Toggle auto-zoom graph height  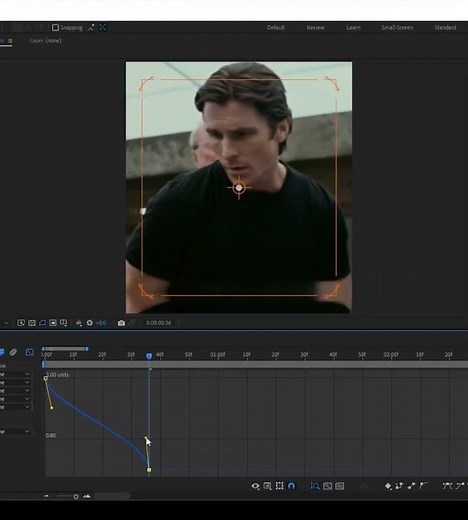tap(315, 486)
